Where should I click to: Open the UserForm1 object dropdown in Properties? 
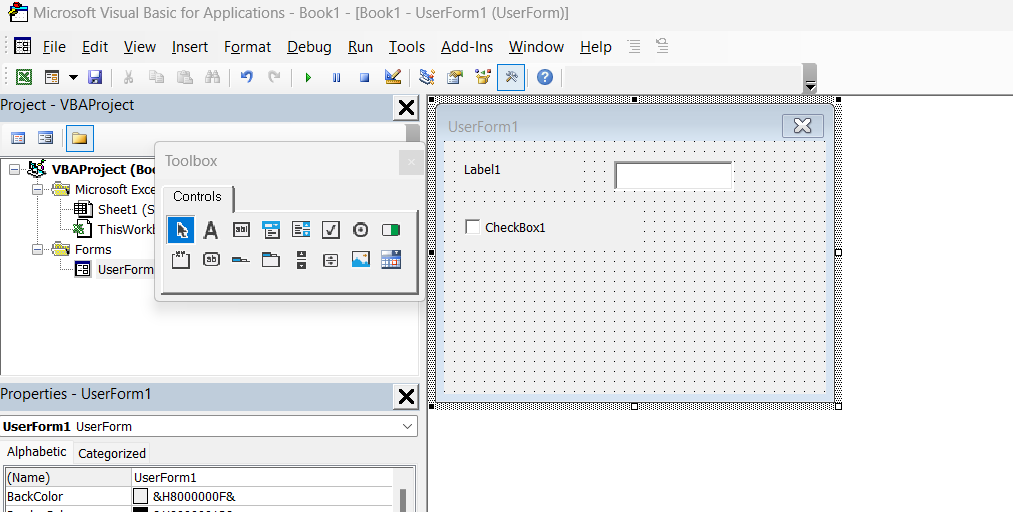(x=408, y=426)
